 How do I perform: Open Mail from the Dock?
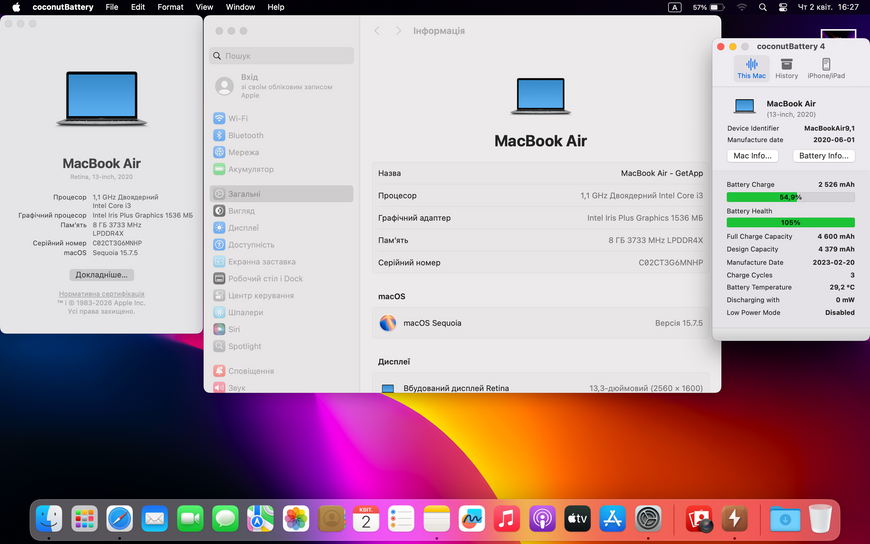[155, 518]
